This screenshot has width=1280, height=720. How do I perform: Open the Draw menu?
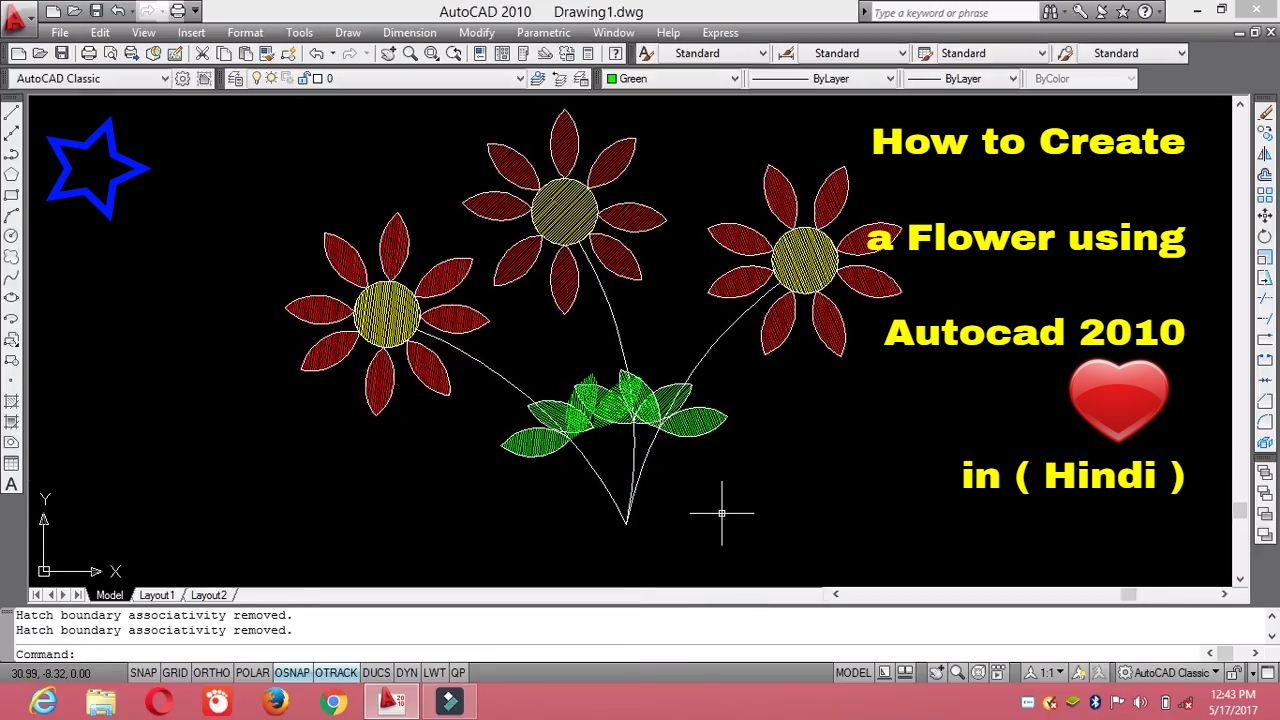[x=348, y=33]
